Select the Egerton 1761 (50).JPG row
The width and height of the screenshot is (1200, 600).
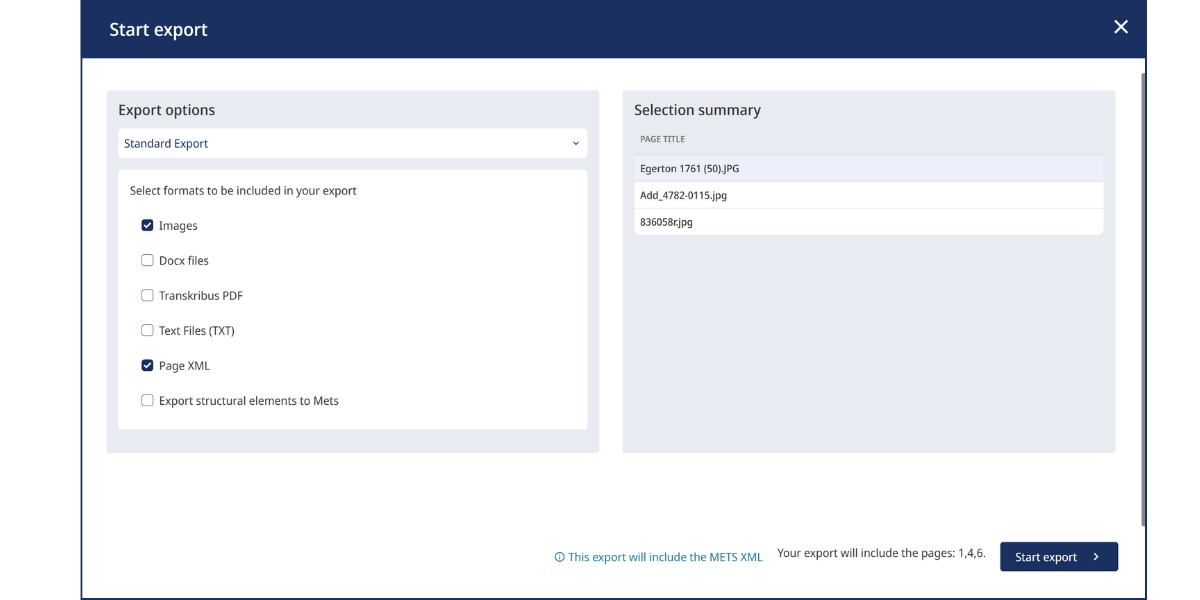[868, 169]
